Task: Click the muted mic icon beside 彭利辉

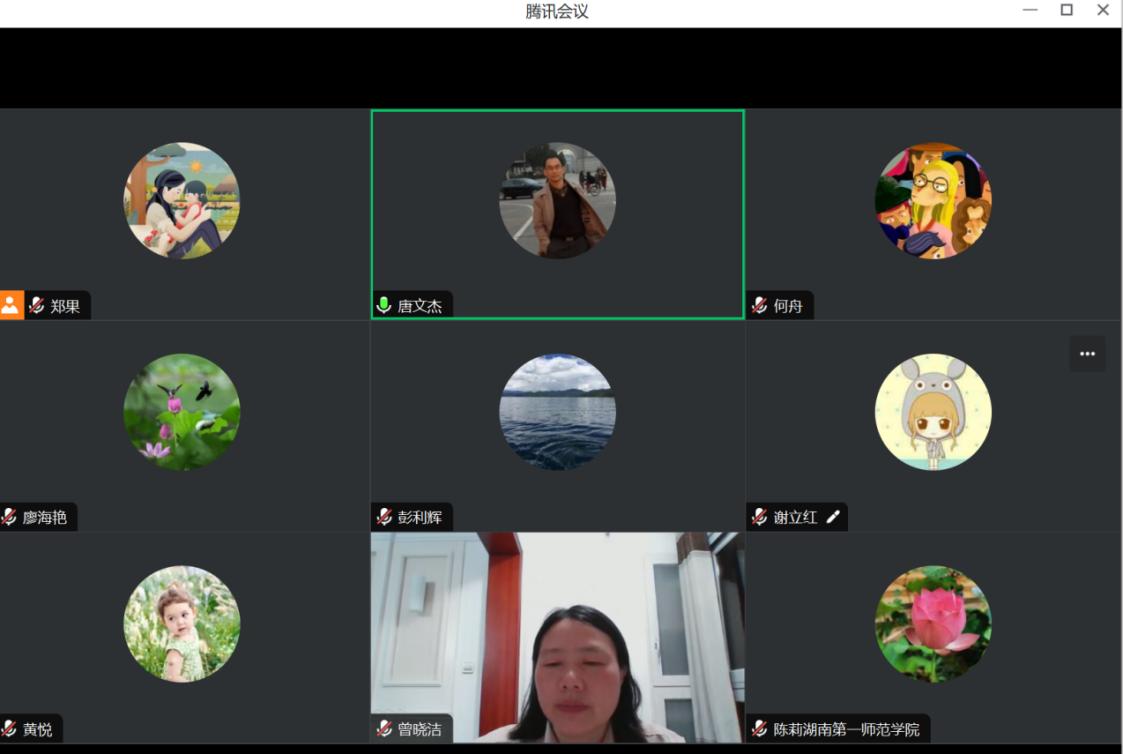Action: tap(384, 517)
